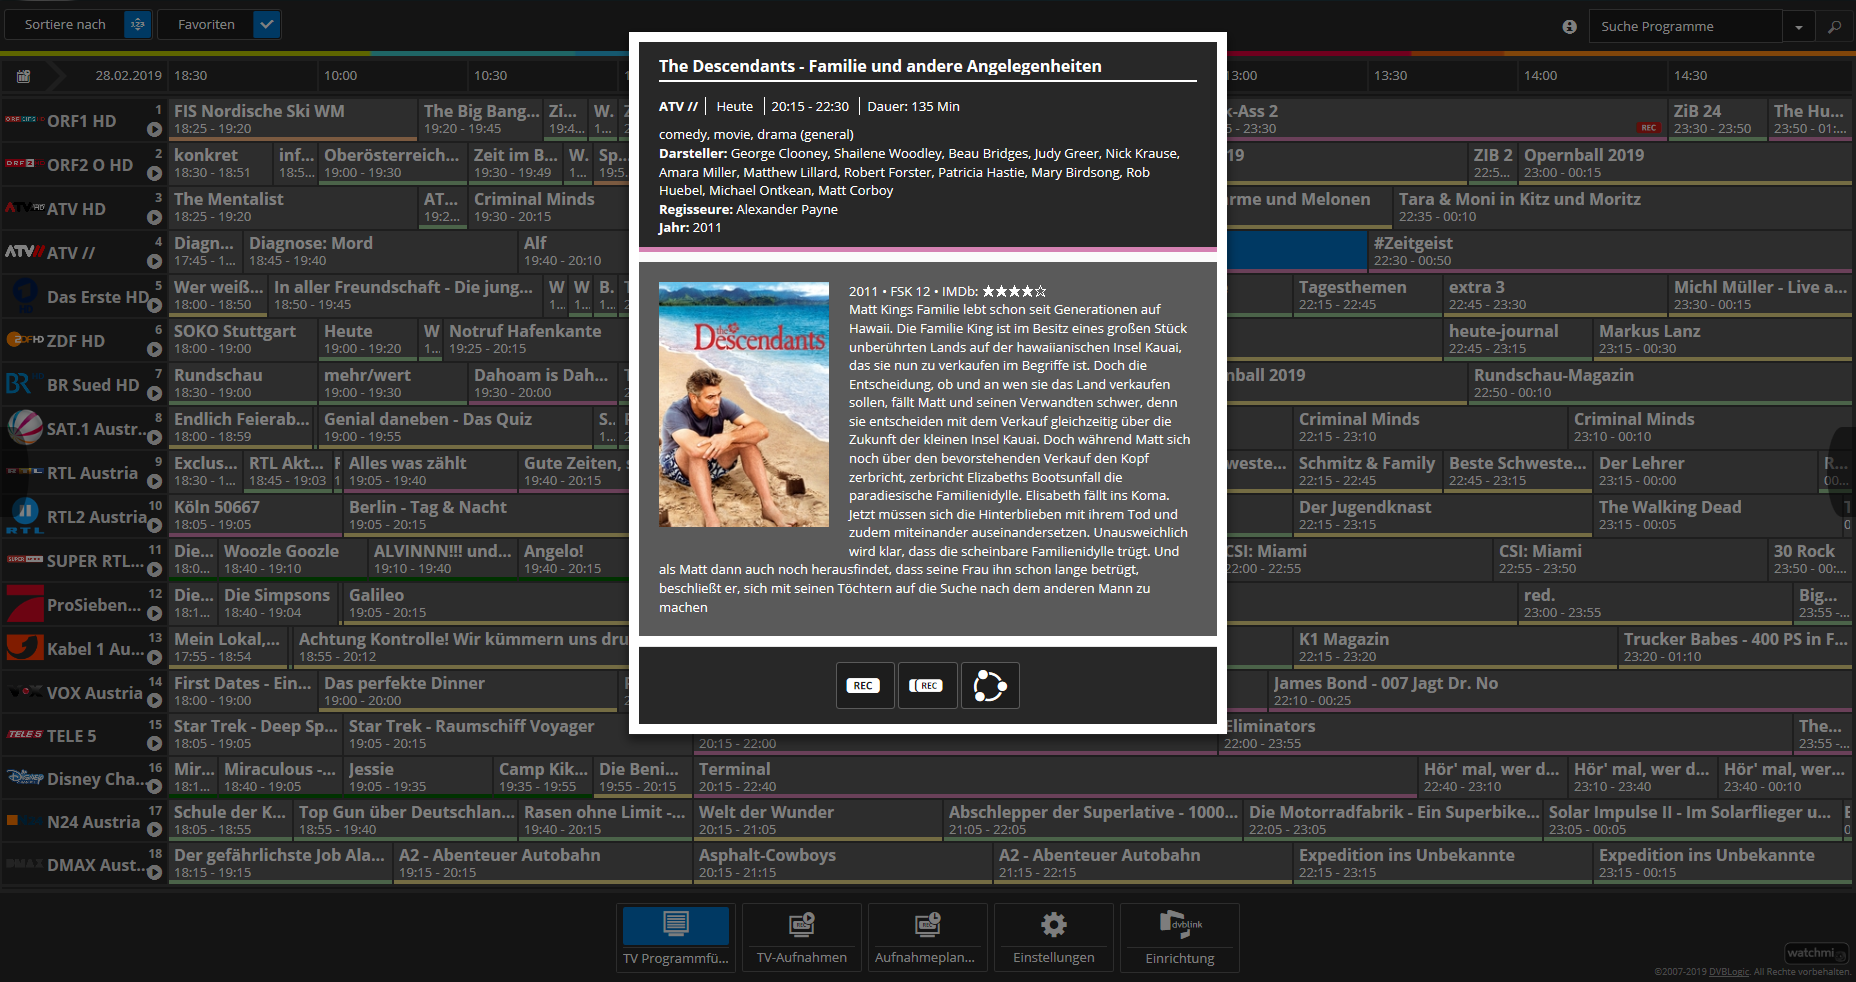Open Tagesthemen 22:15 programme

point(1368,295)
